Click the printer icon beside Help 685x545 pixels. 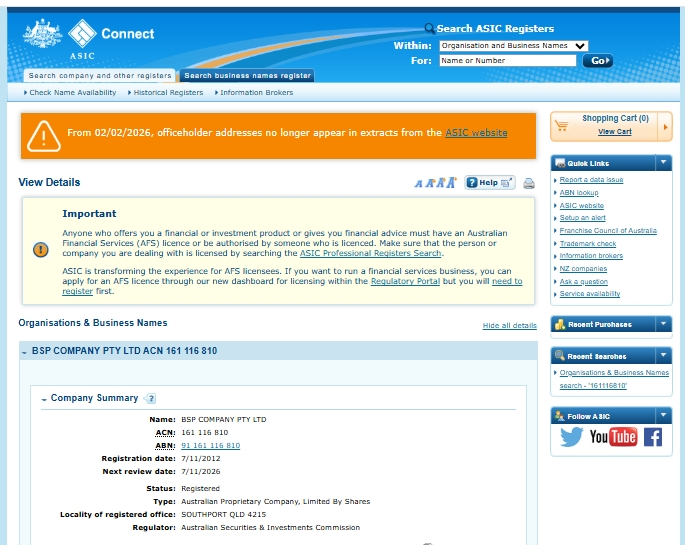coord(529,183)
